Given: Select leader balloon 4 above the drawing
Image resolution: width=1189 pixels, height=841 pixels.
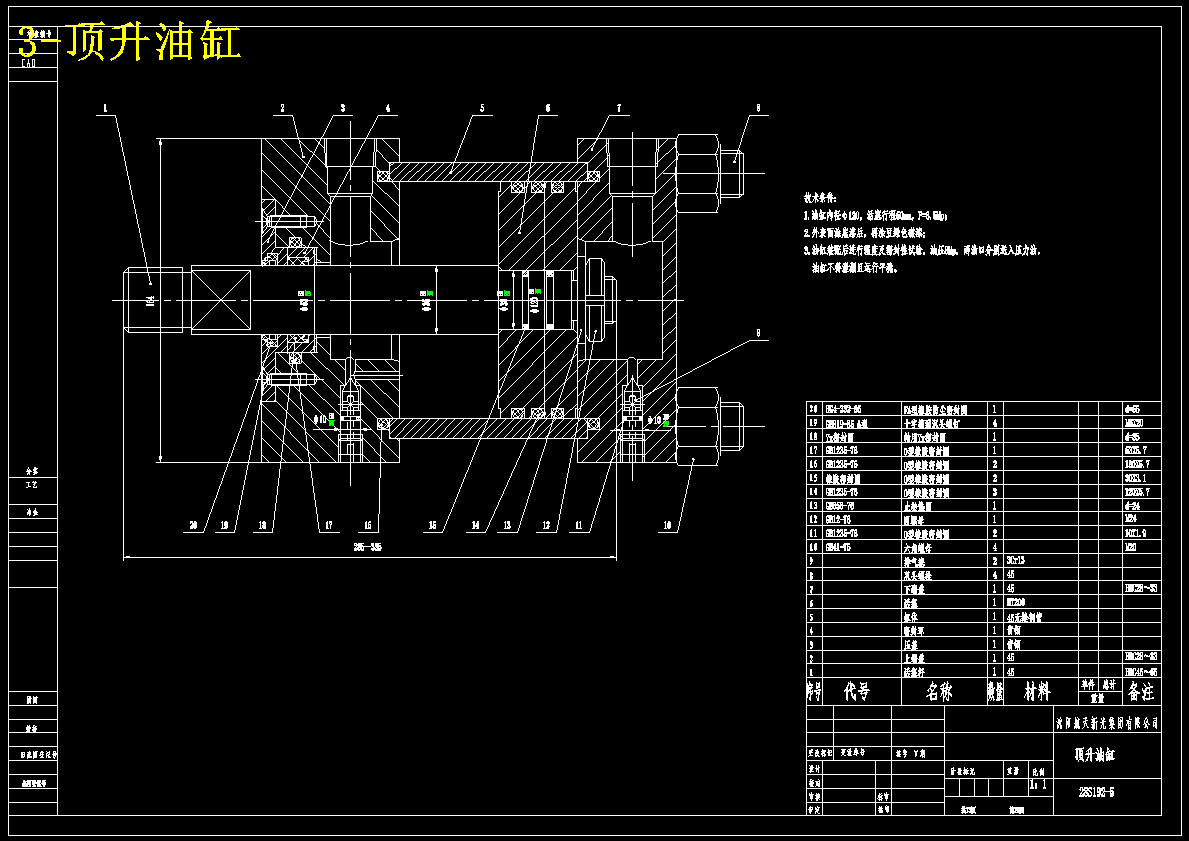Looking at the screenshot, I should [x=387, y=108].
